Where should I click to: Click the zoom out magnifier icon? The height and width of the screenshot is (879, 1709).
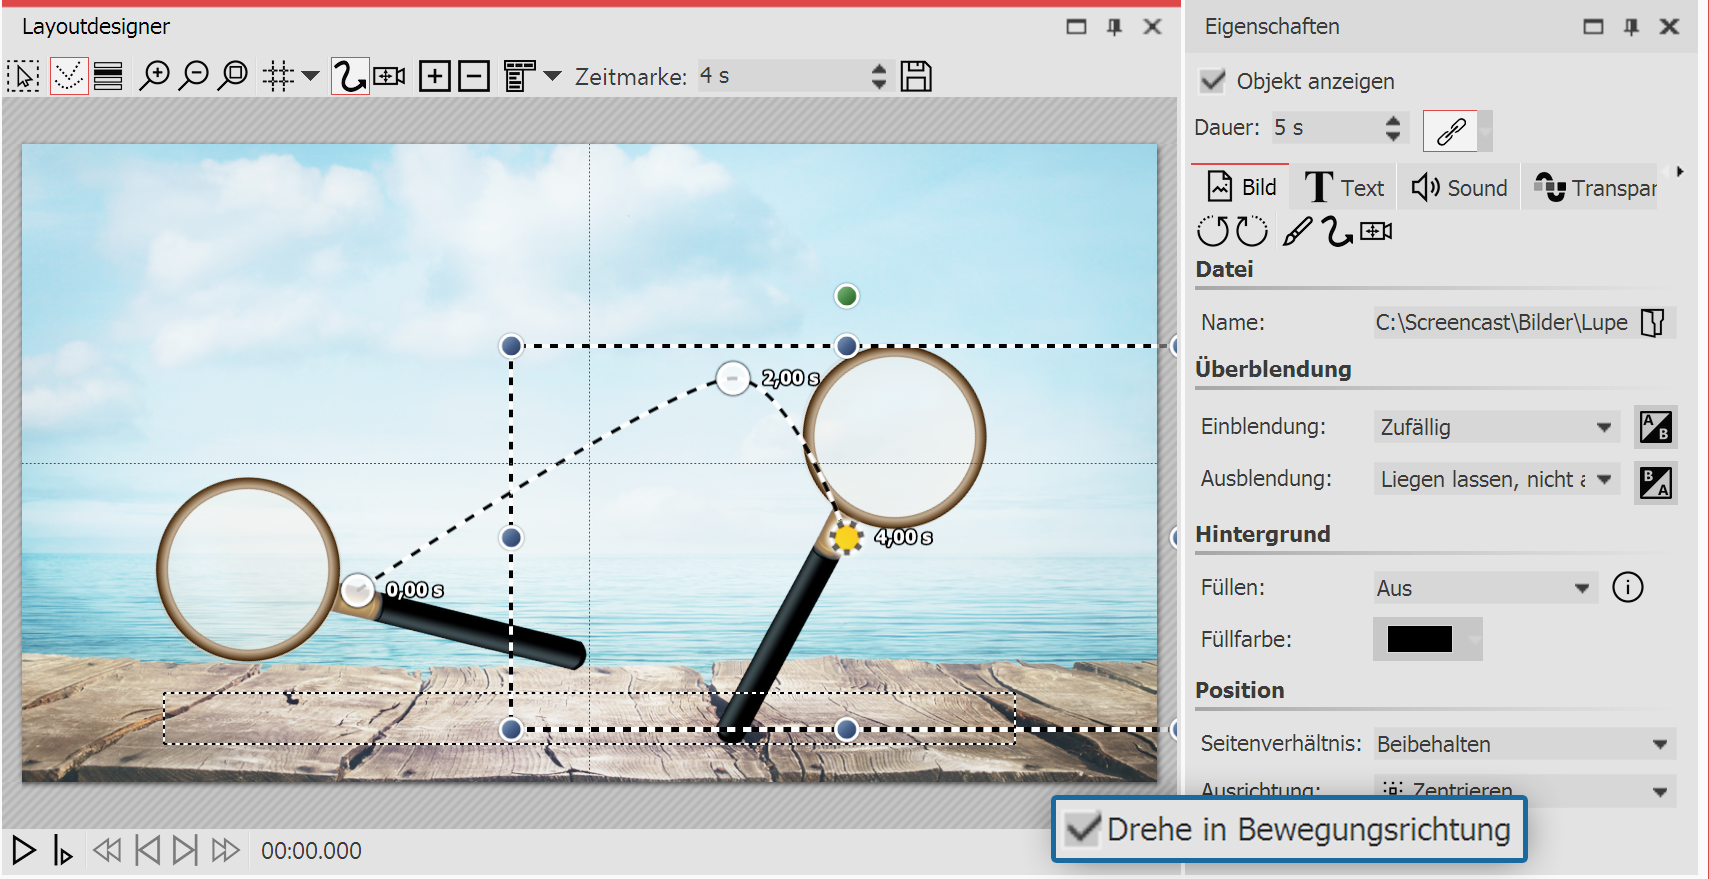193,76
